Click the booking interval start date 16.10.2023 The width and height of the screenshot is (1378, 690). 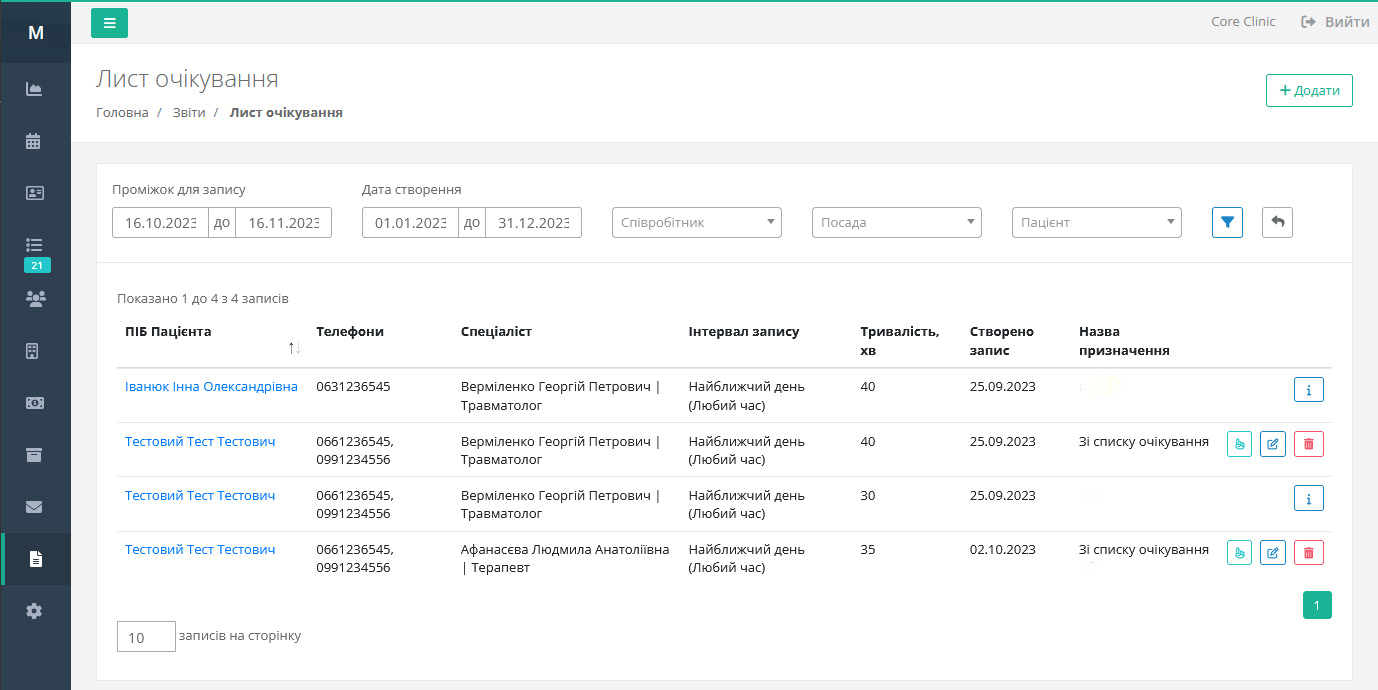[x=160, y=222]
